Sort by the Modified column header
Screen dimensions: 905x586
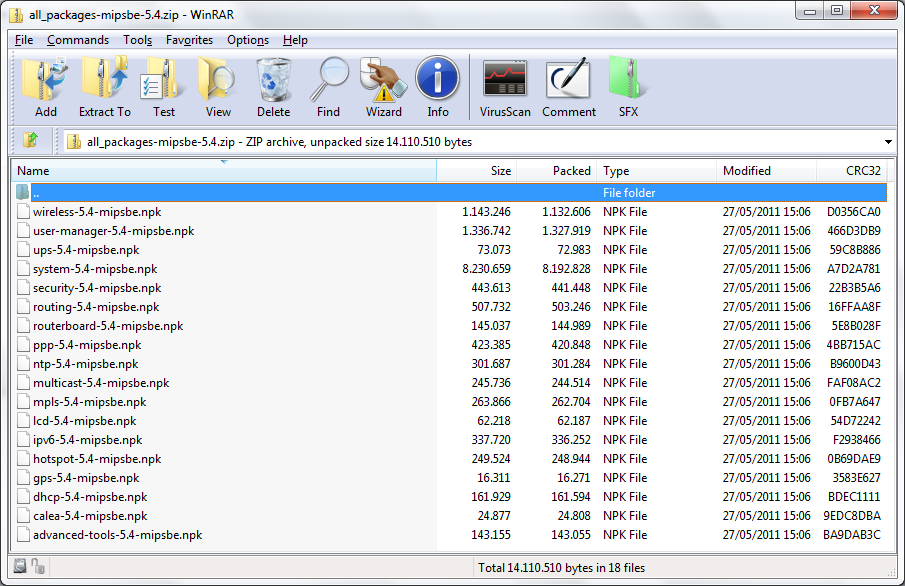[x=766, y=171]
